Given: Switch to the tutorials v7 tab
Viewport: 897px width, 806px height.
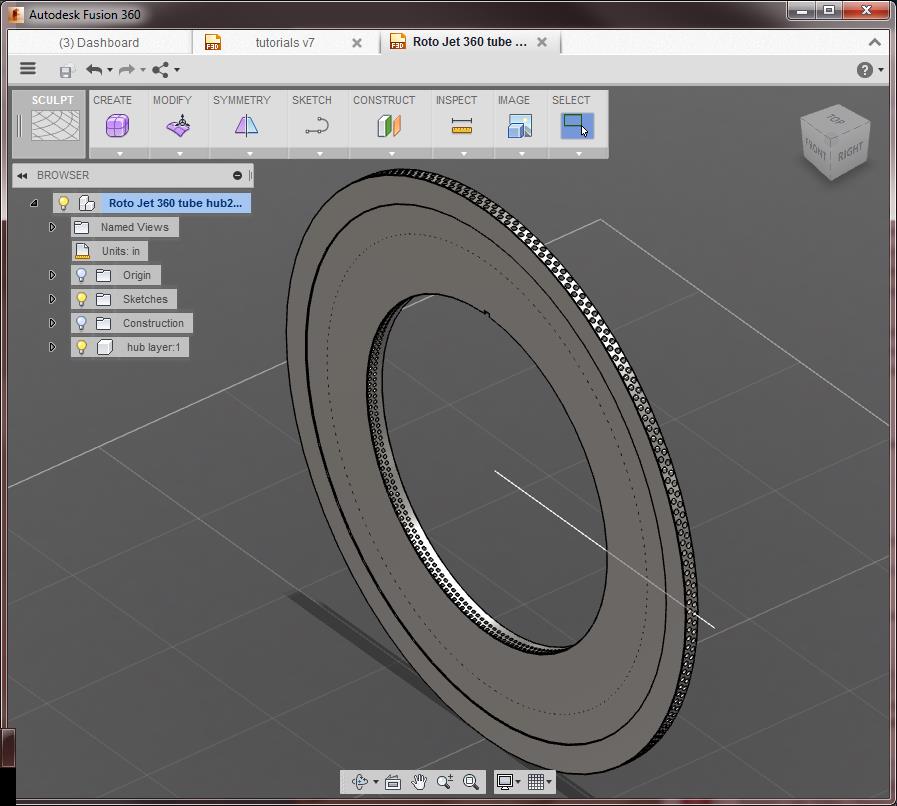Looking at the screenshot, I should click(x=284, y=42).
